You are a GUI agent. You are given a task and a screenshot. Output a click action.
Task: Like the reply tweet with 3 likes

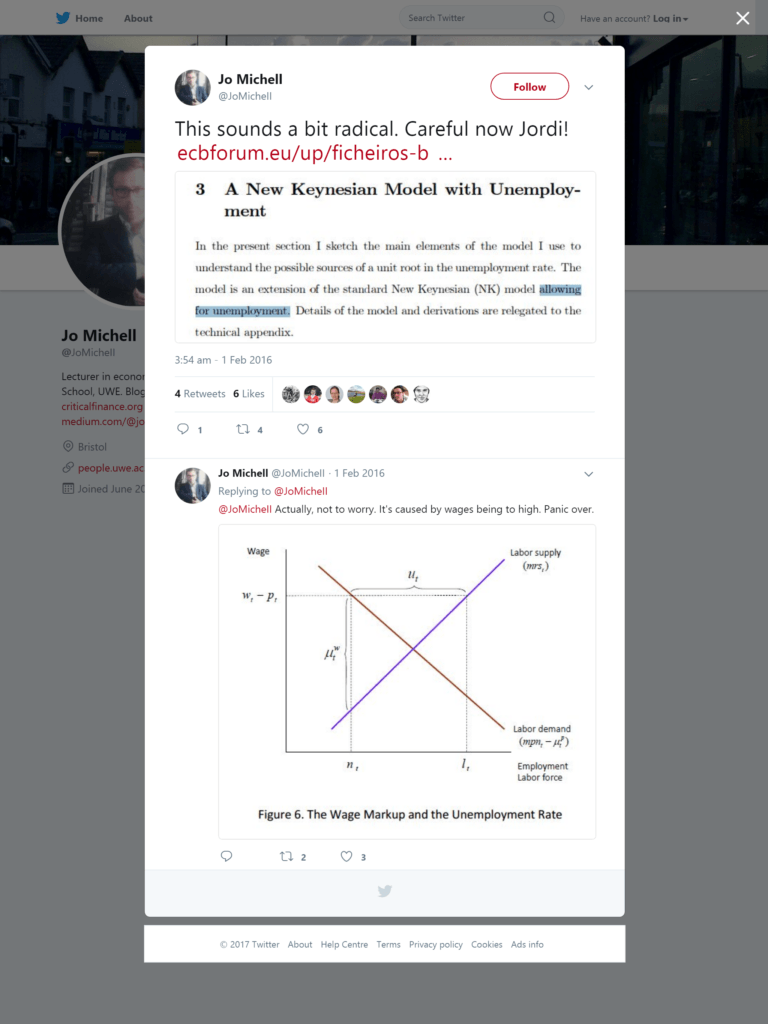point(347,856)
